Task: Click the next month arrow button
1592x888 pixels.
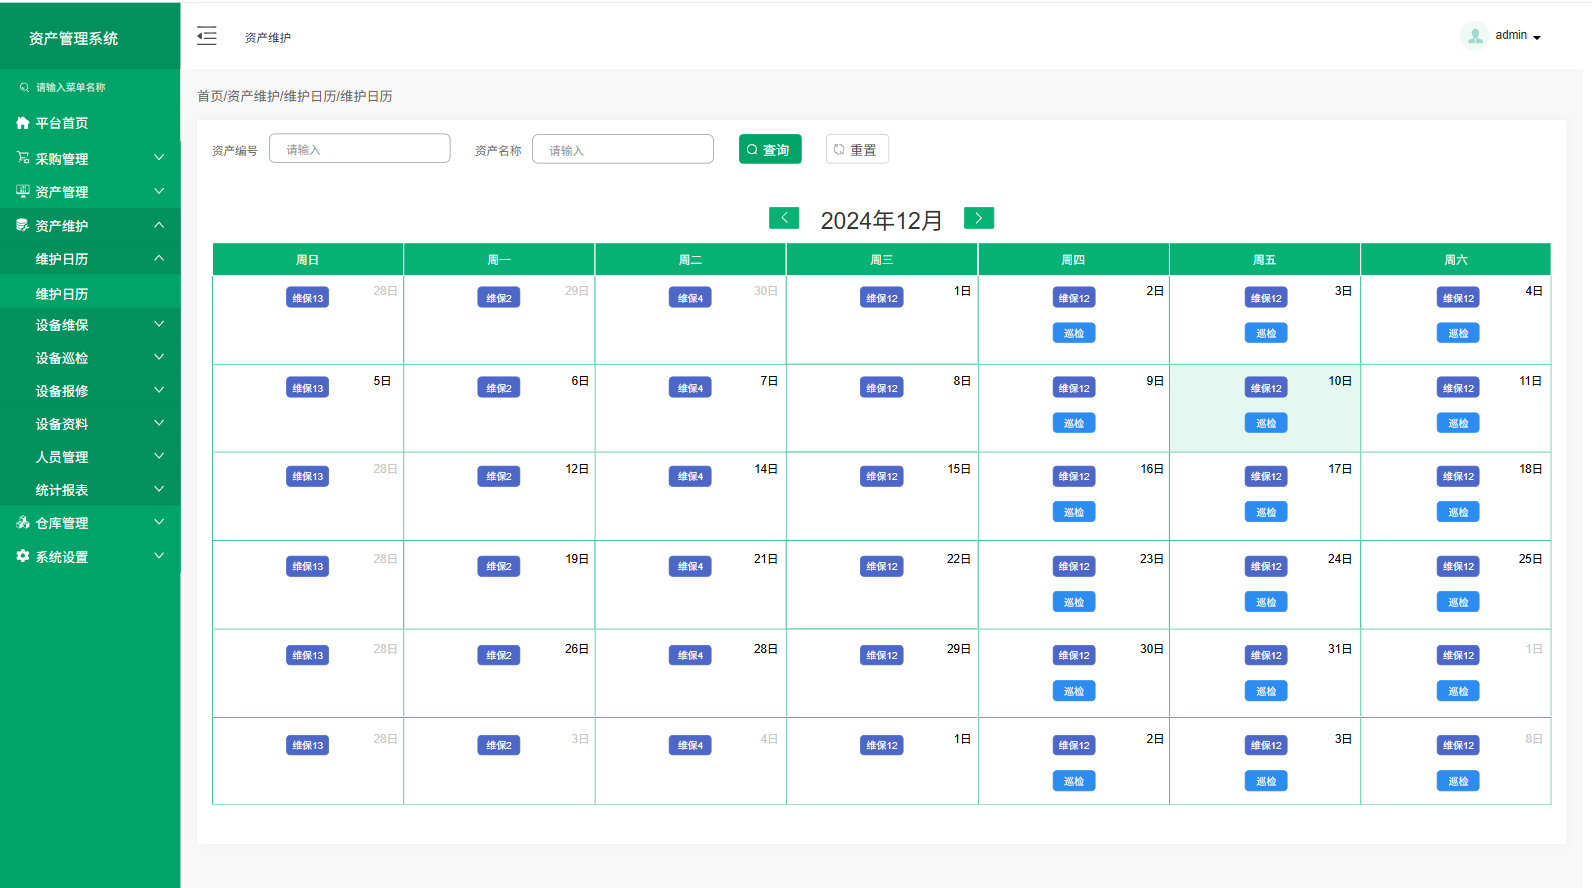Action: point(978,218)
